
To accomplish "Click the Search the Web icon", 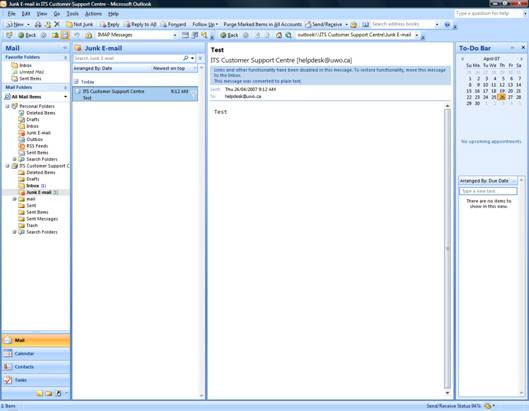I will pyautogui.click(x=288, y=35).
